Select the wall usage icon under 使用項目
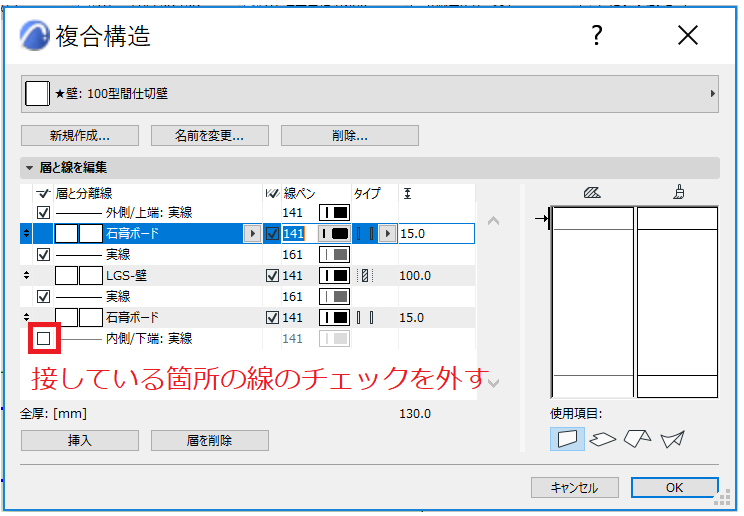The image size is (744, 516). coord(567,438)
